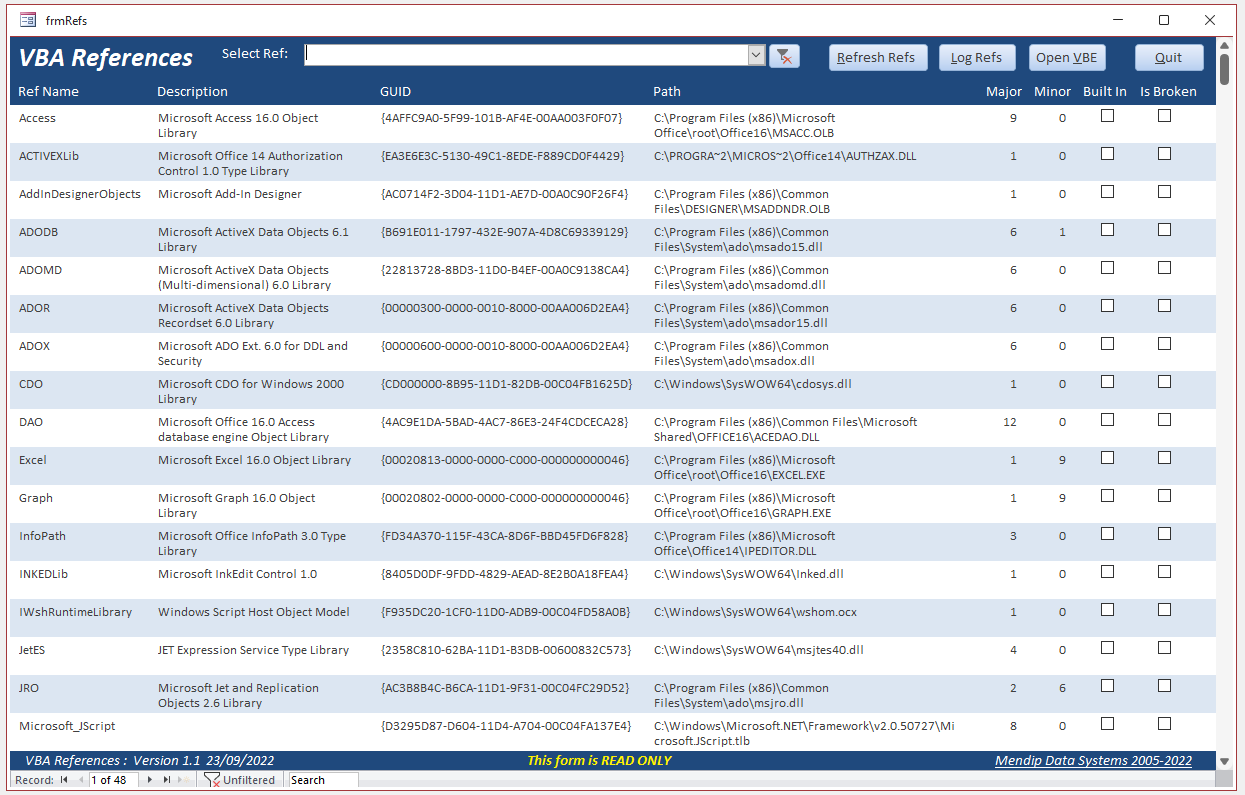Click the vertical scrollbar down arrow
The image size is (1245, 795).
(x=1224, y=761)
